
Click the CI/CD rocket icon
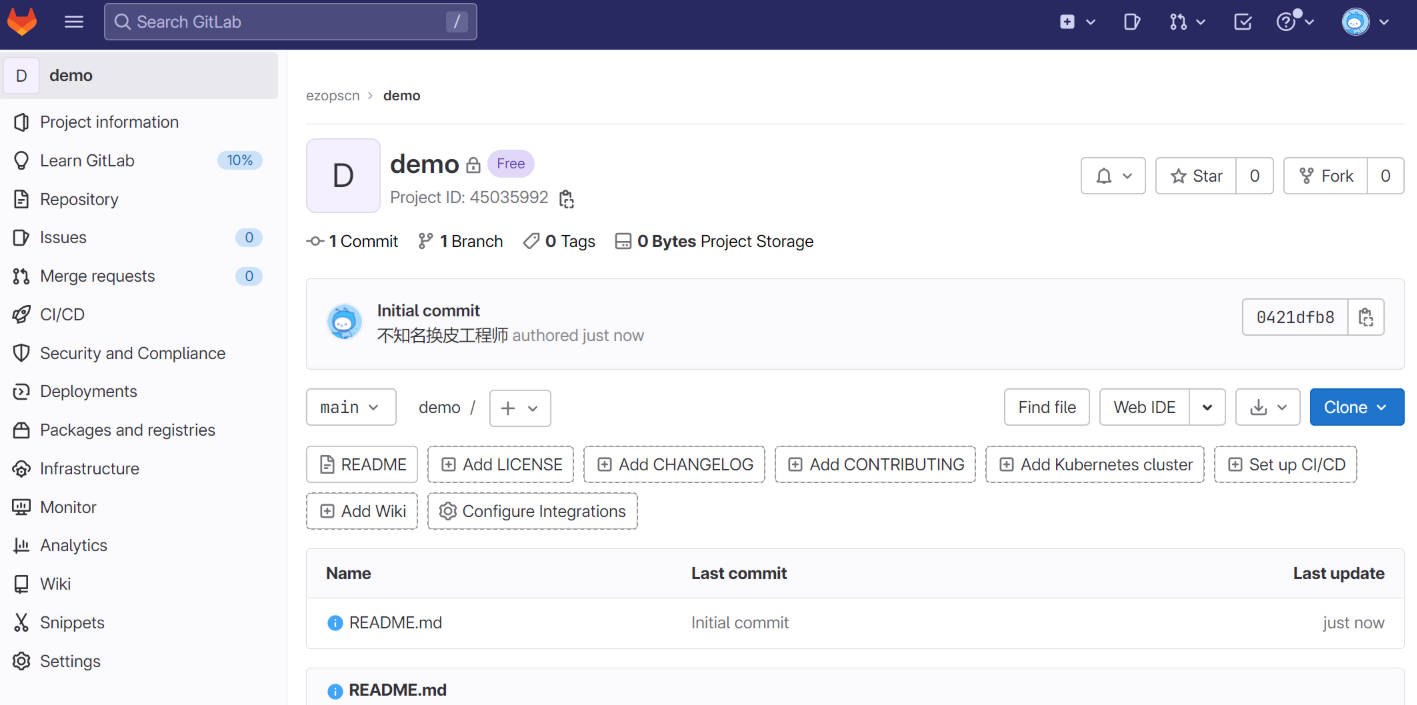(21, 314)
